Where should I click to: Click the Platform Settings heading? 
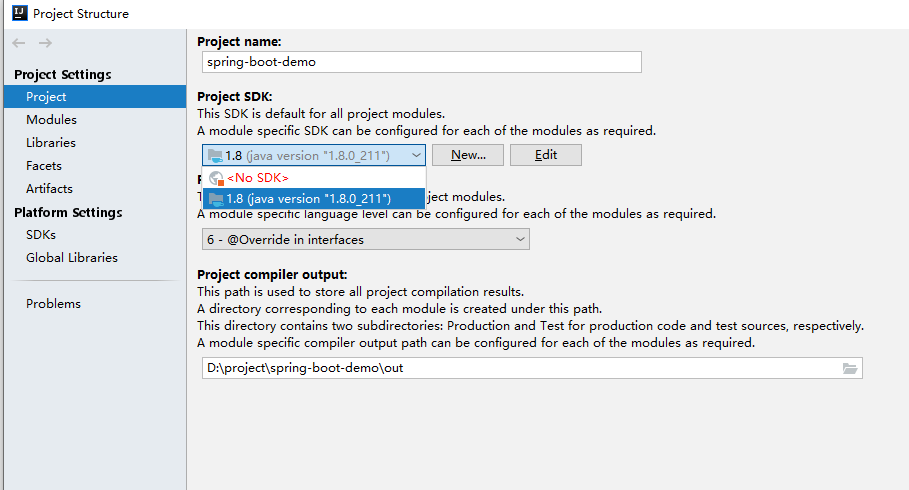(x=68, y=212)
